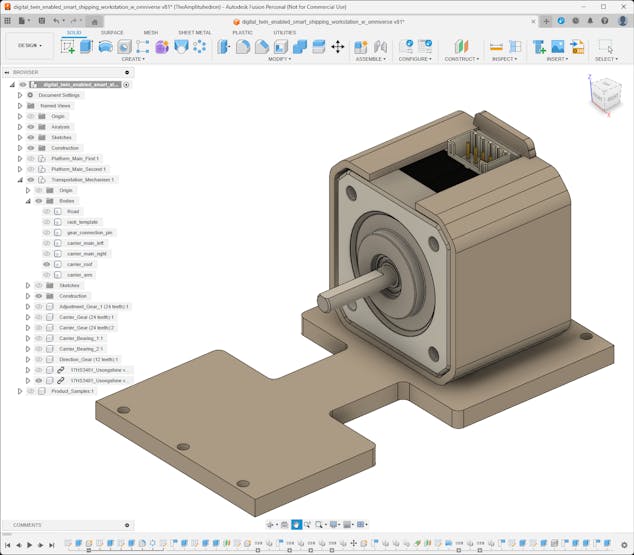634x555 pixels.
Task: Select the gear_connection_pin body in browser
Action: click(90, 232)
